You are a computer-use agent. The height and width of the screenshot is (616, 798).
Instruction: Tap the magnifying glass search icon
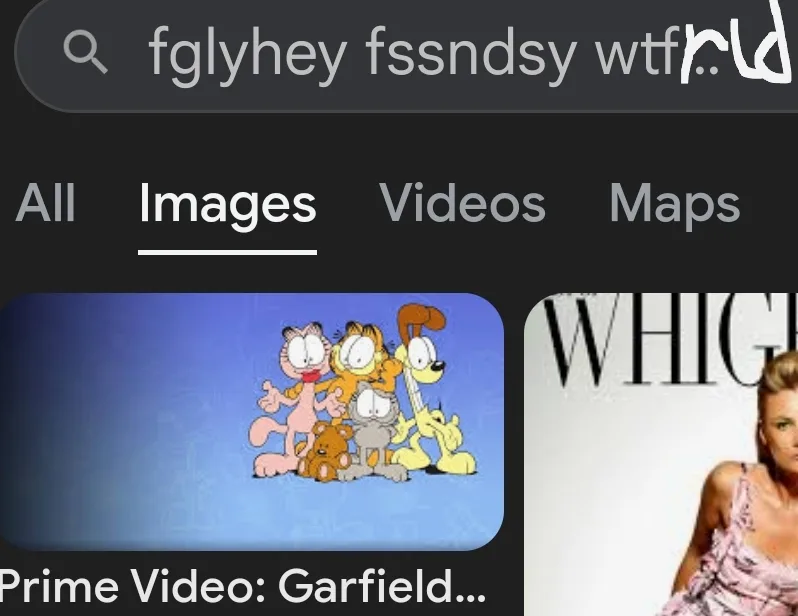(x=85, y=51)
